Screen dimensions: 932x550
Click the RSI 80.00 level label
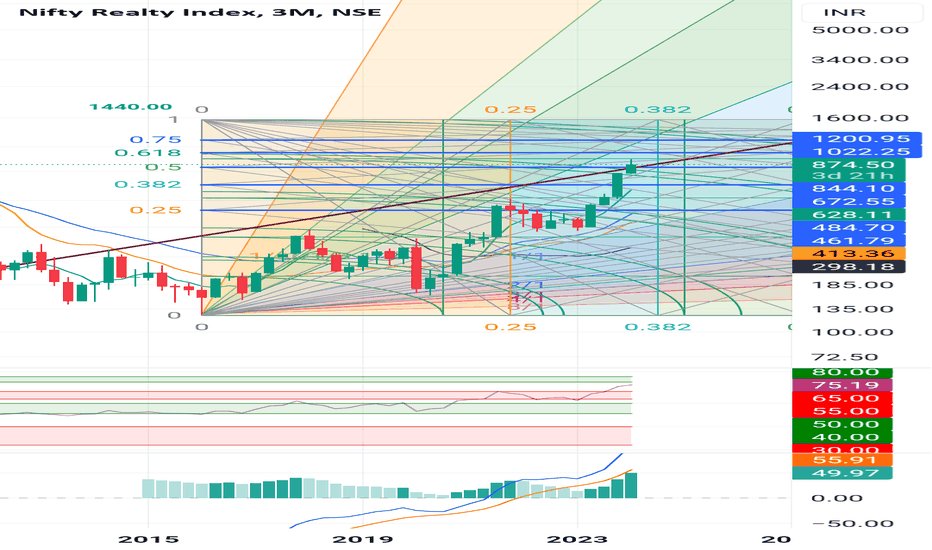pos(843,373)
